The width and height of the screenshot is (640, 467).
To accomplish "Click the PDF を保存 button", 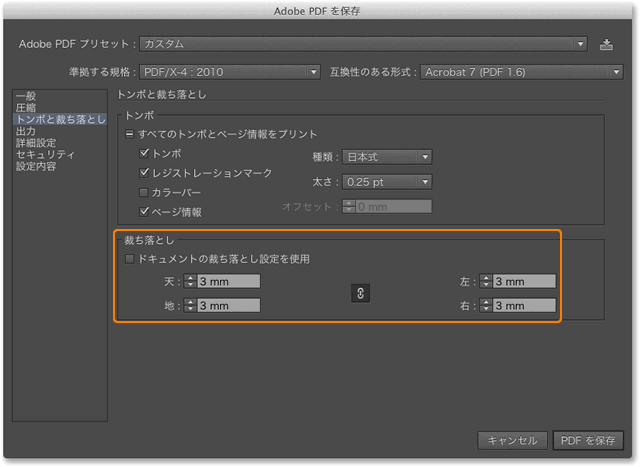I will [x=589, y=440].
